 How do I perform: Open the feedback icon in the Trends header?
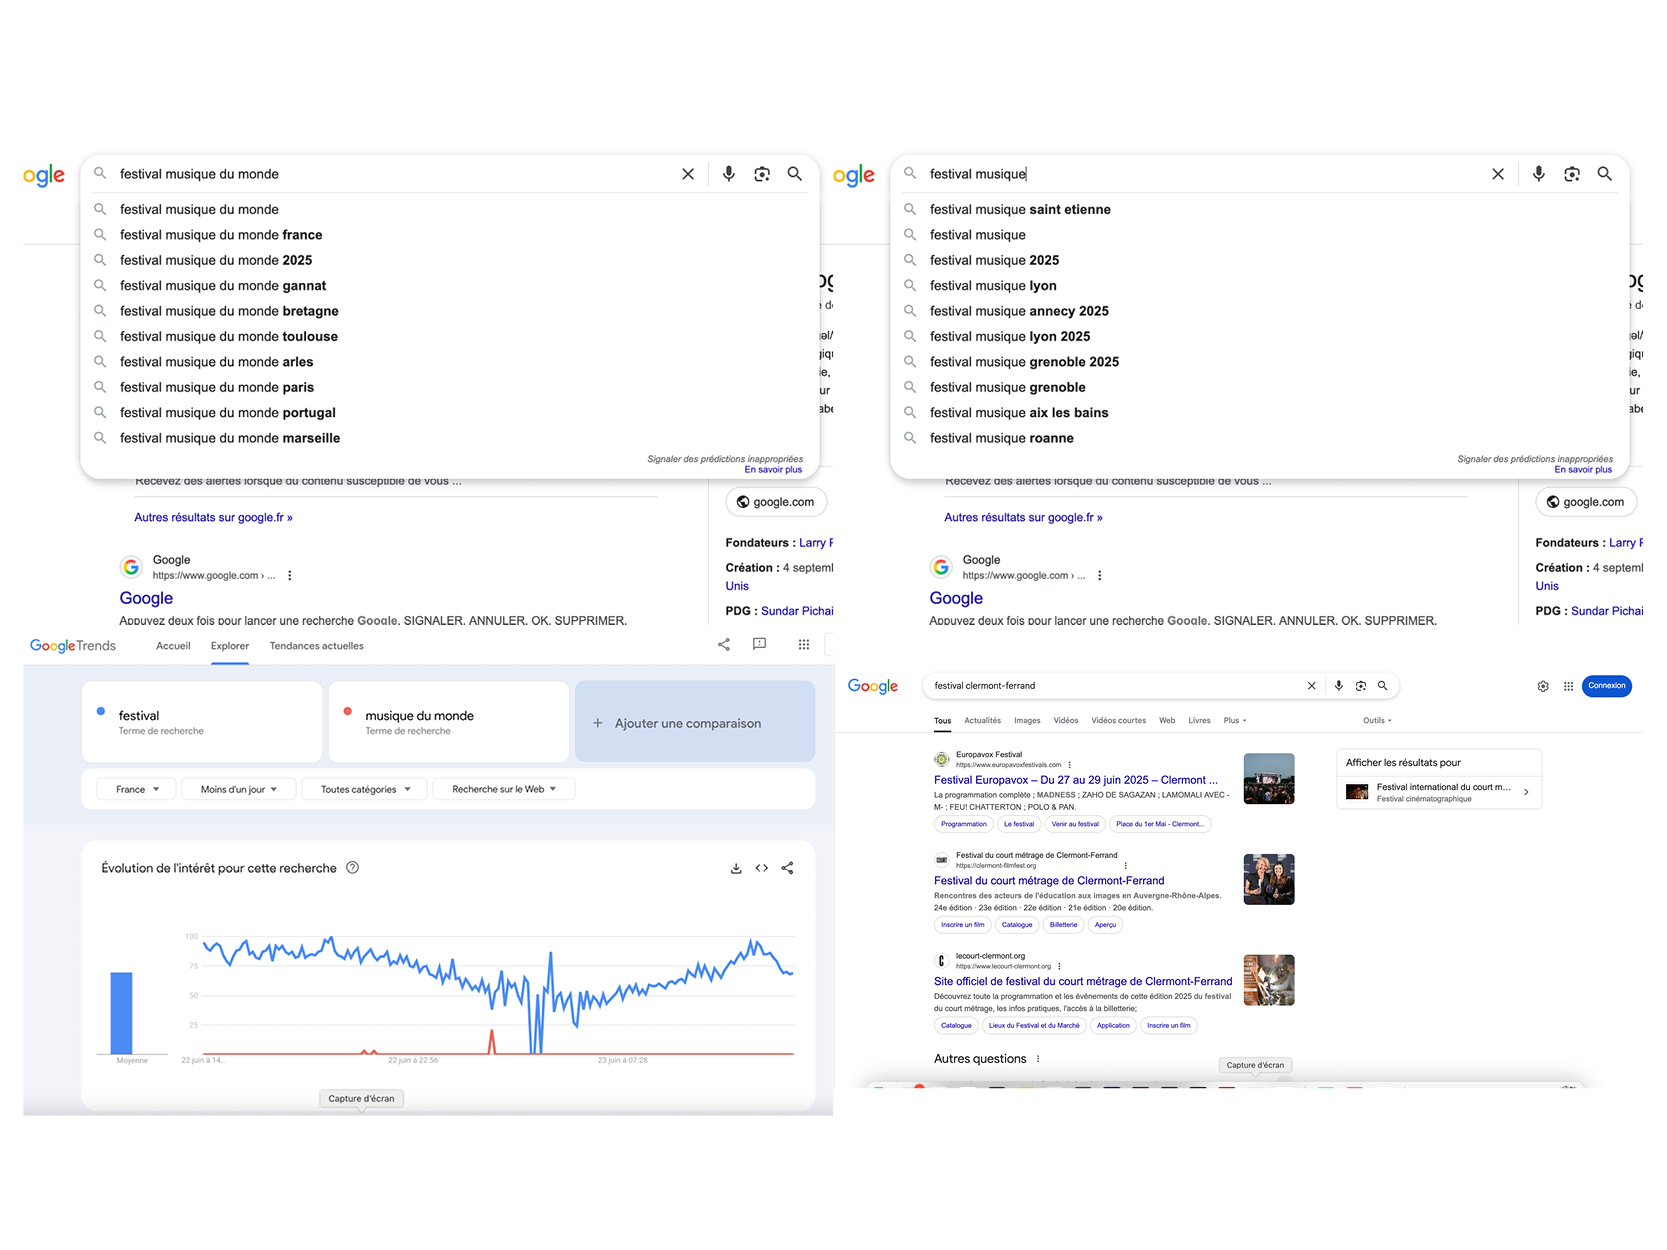[x=760, y=644]
